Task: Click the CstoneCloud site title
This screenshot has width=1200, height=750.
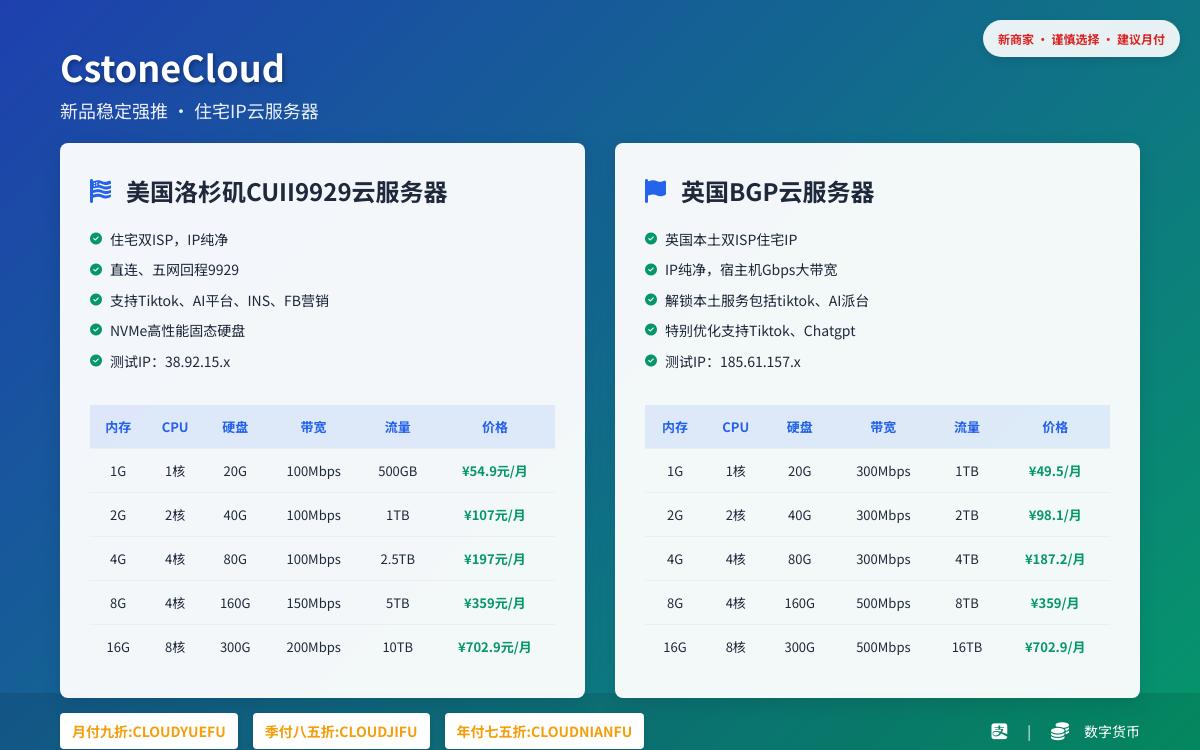Action: (x=172, y=69)
